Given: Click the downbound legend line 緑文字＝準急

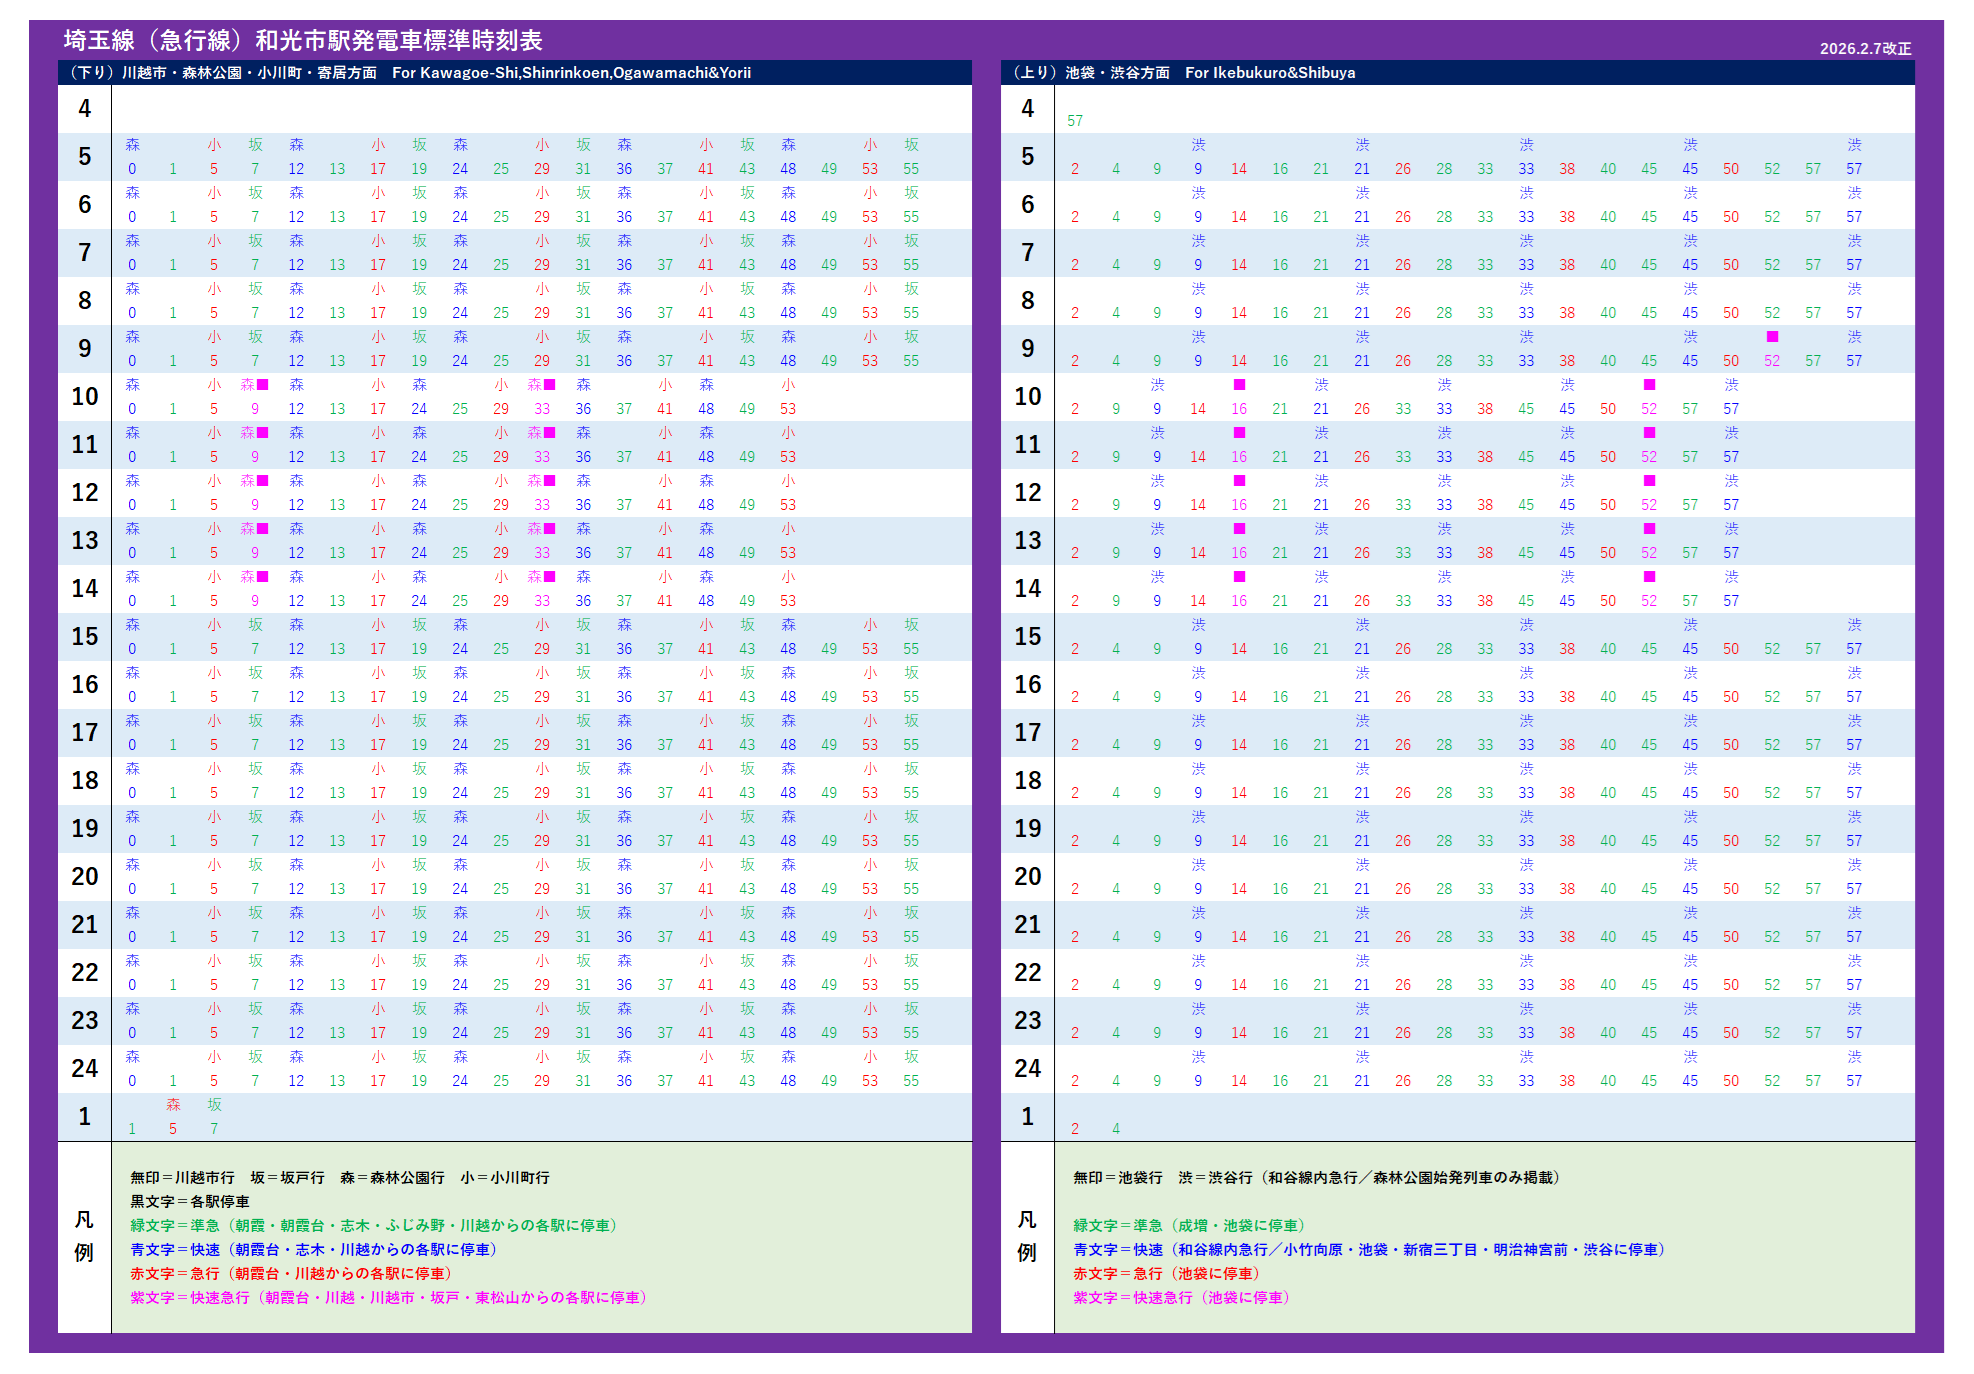Looking at the screenshot, I should (374, 1226).
